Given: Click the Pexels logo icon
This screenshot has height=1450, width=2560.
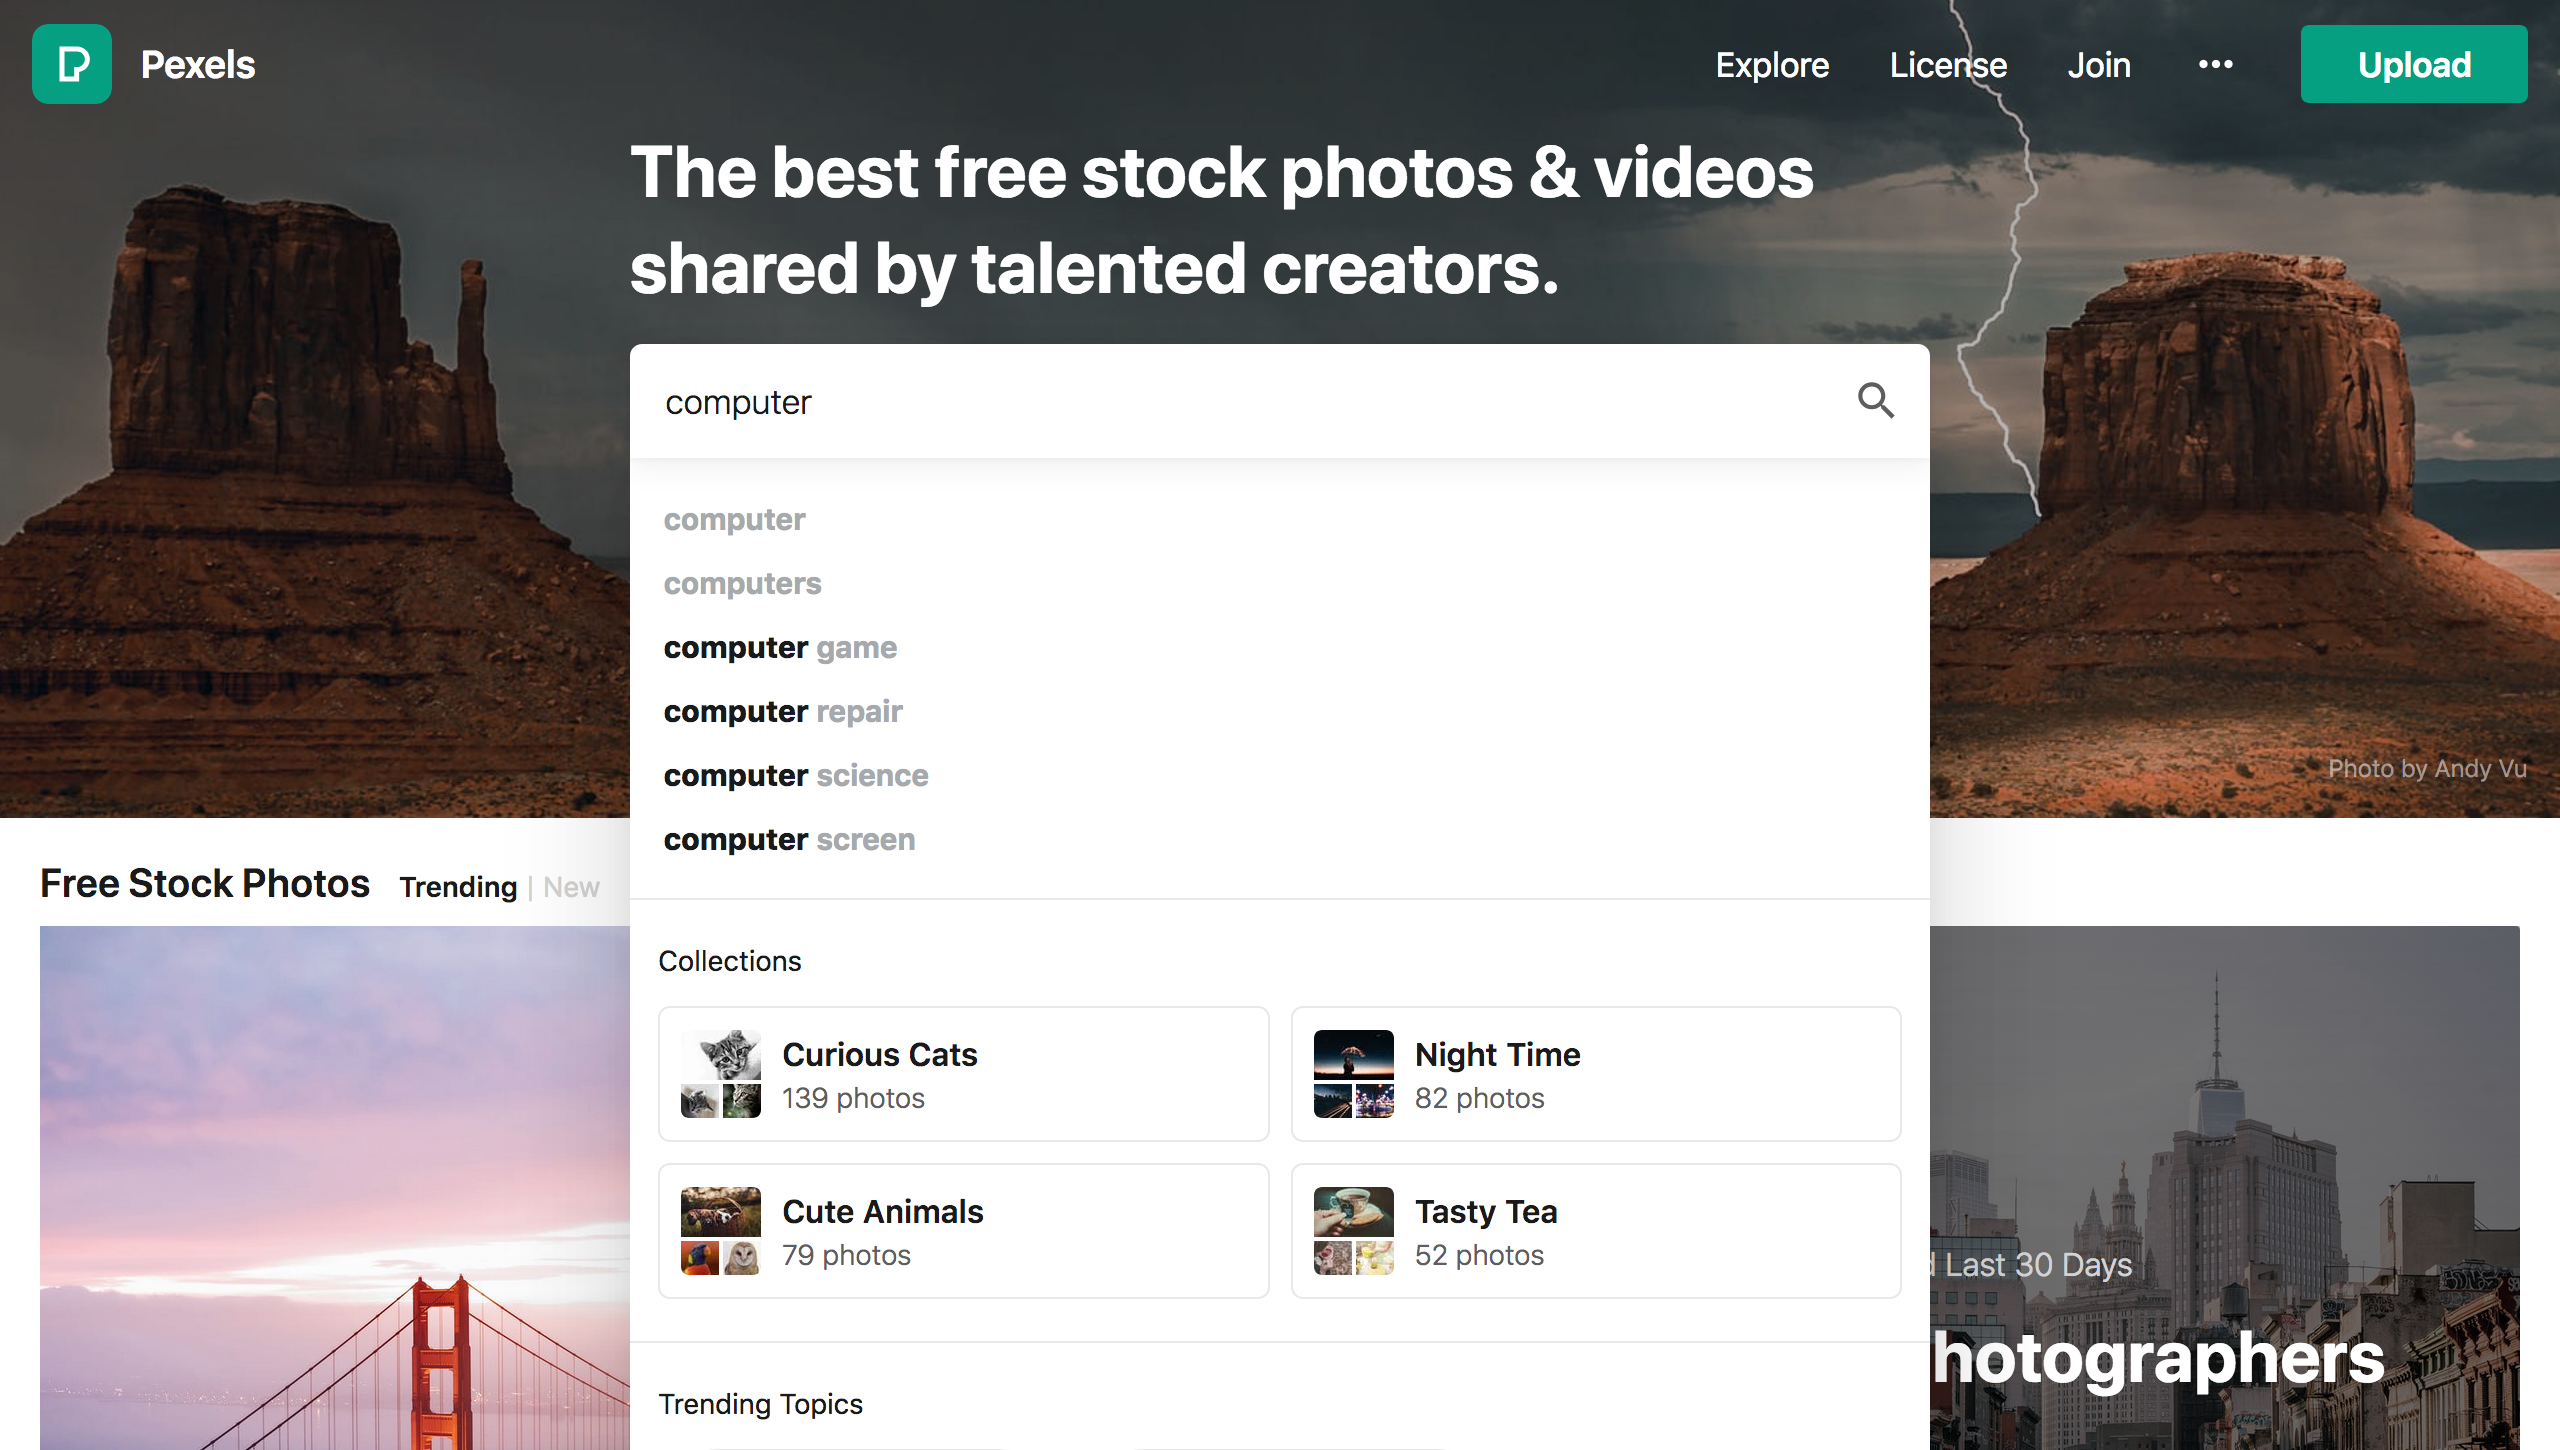Looking at the screenshot, I should coord(72,64).
